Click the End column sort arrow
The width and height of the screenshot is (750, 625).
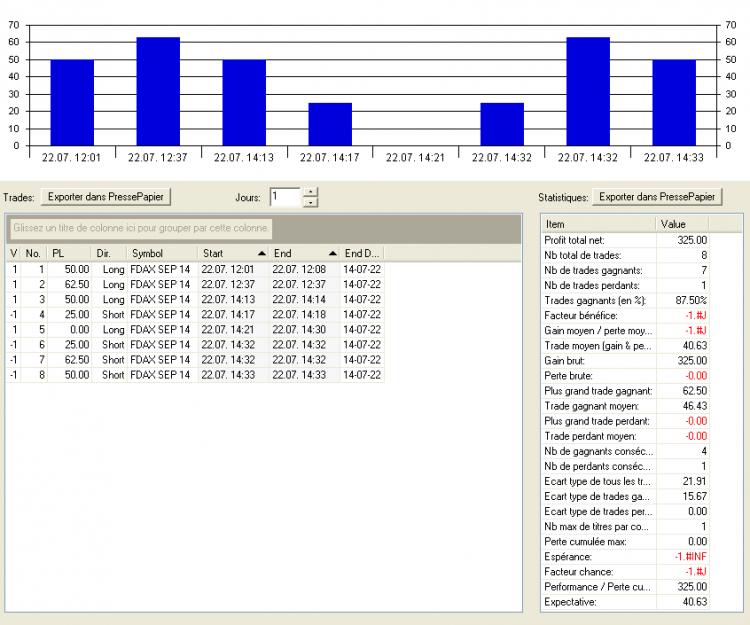[x=333, y=253]
